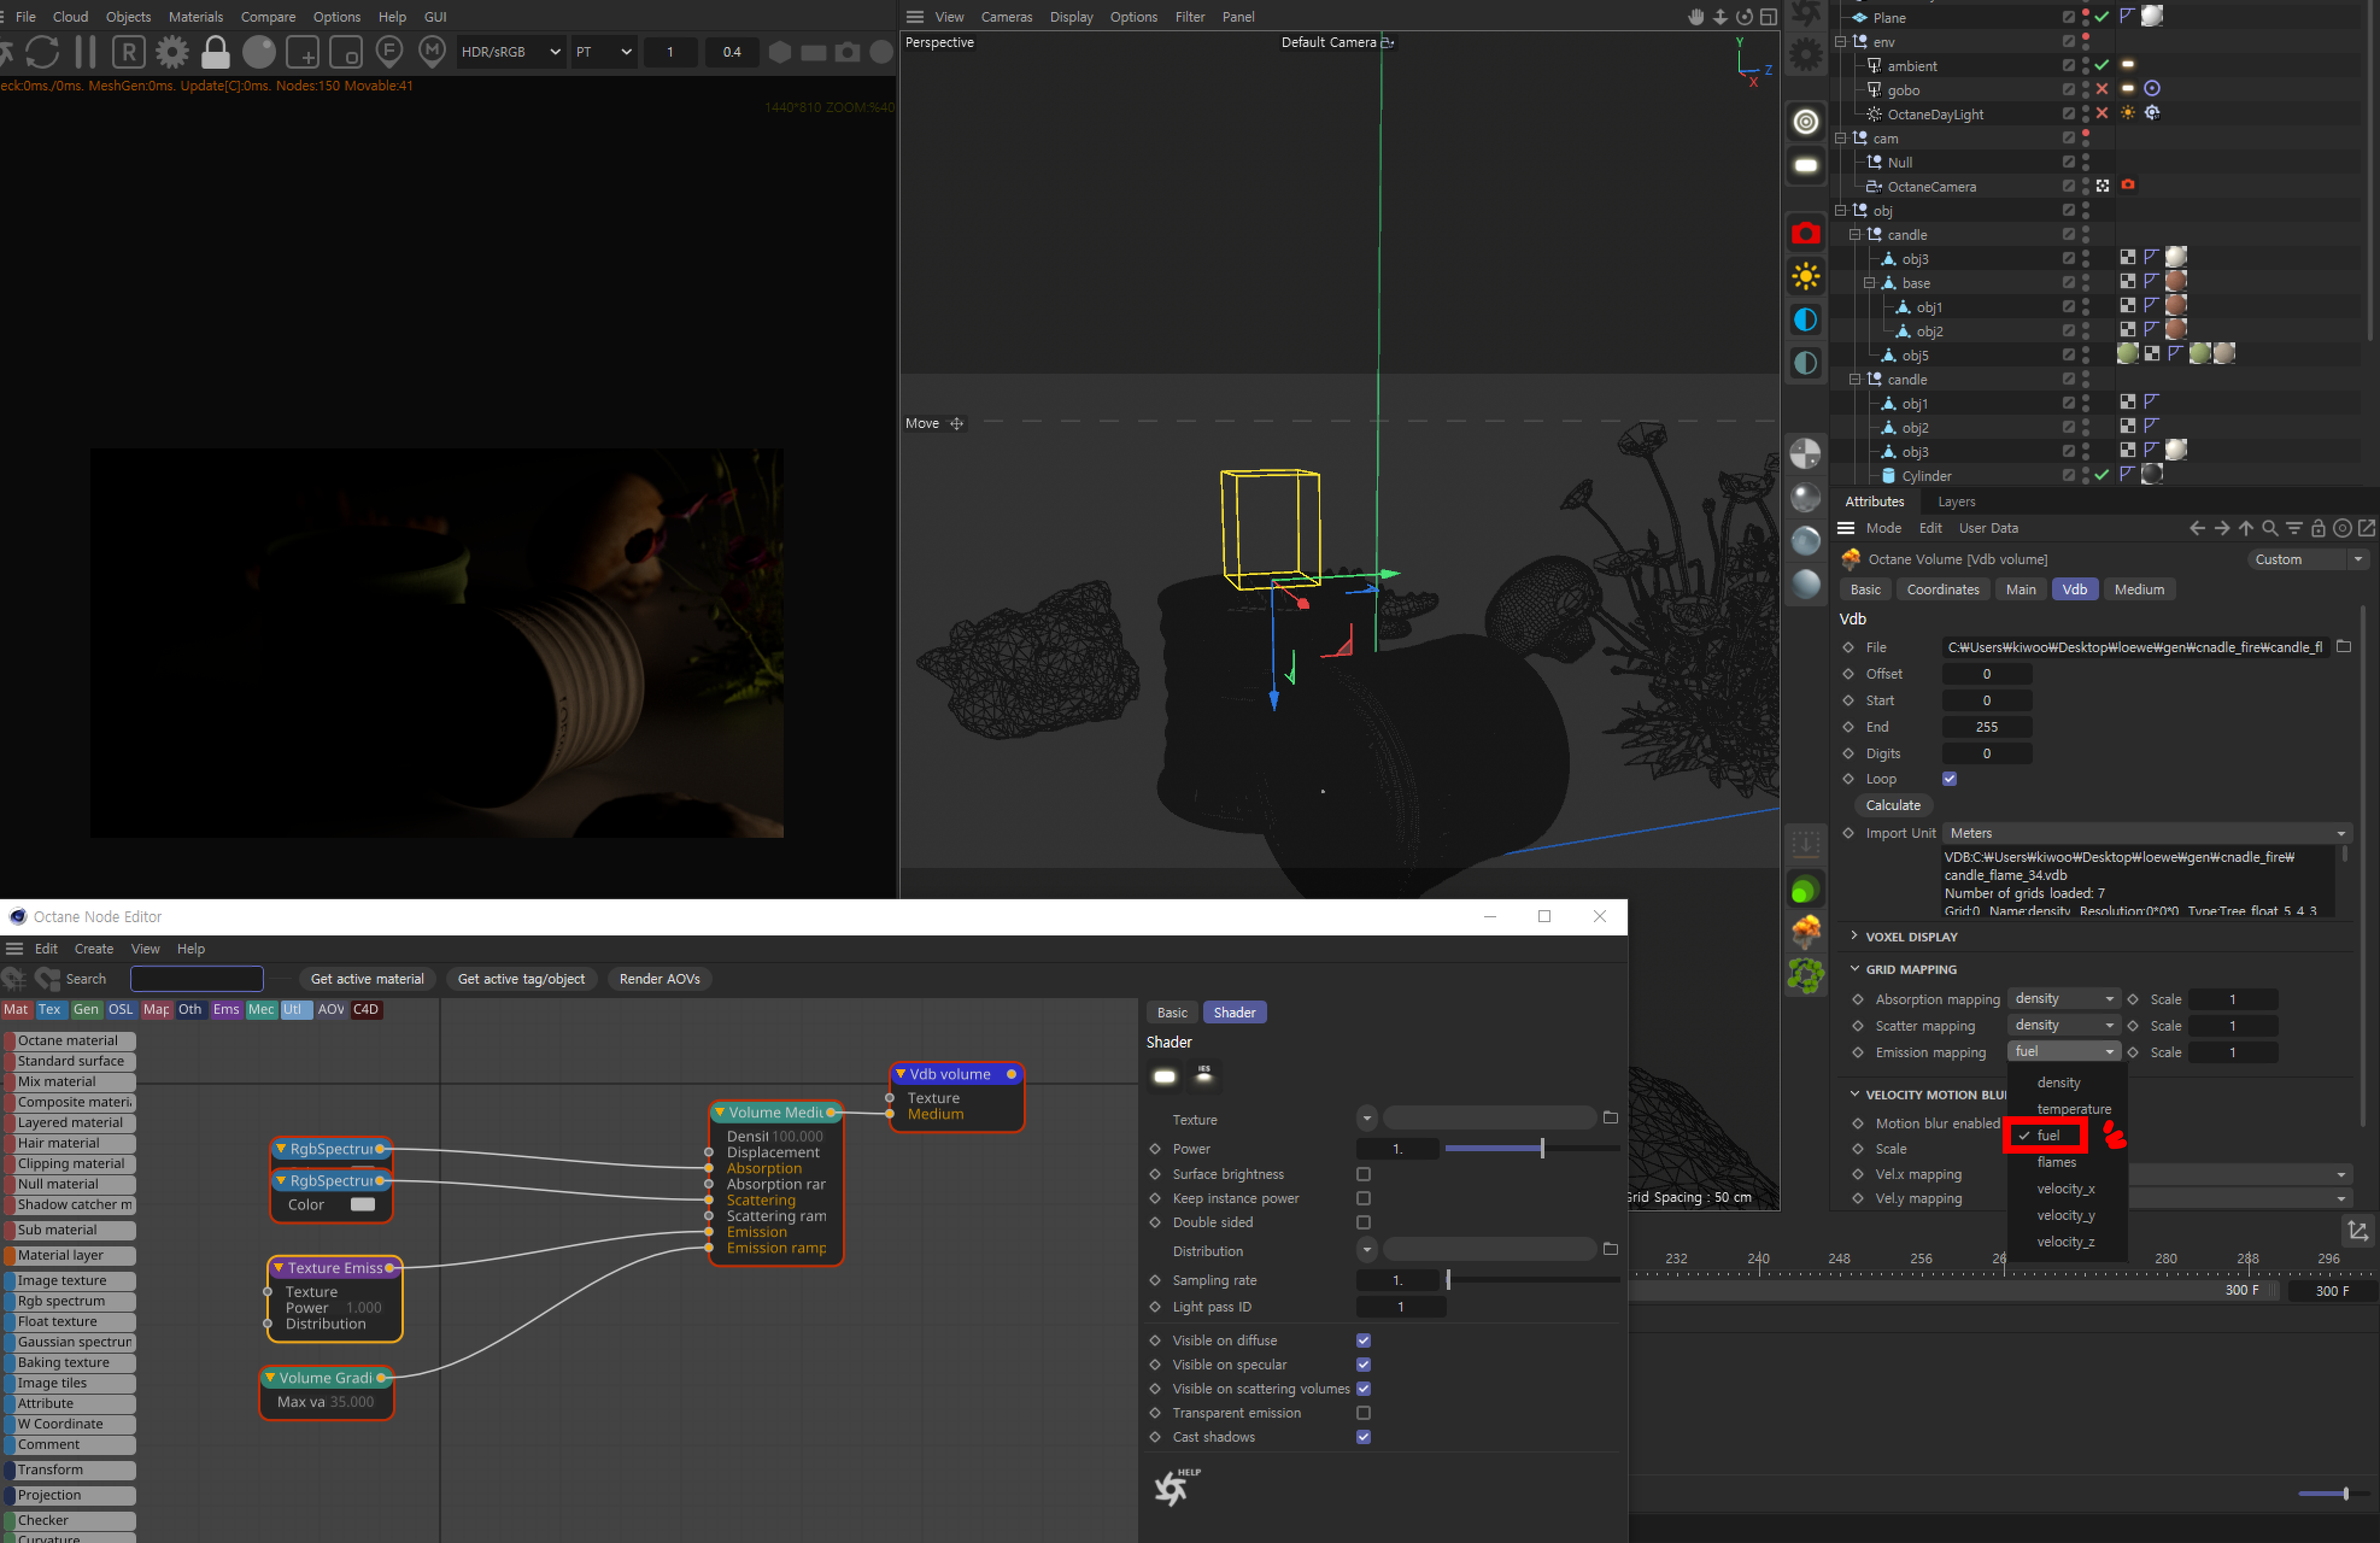Image resolution: width=2380 pixels, height=1543 pixels.
Task: Enable Keep instance power checkbox
Action: coord(1363,1198)
